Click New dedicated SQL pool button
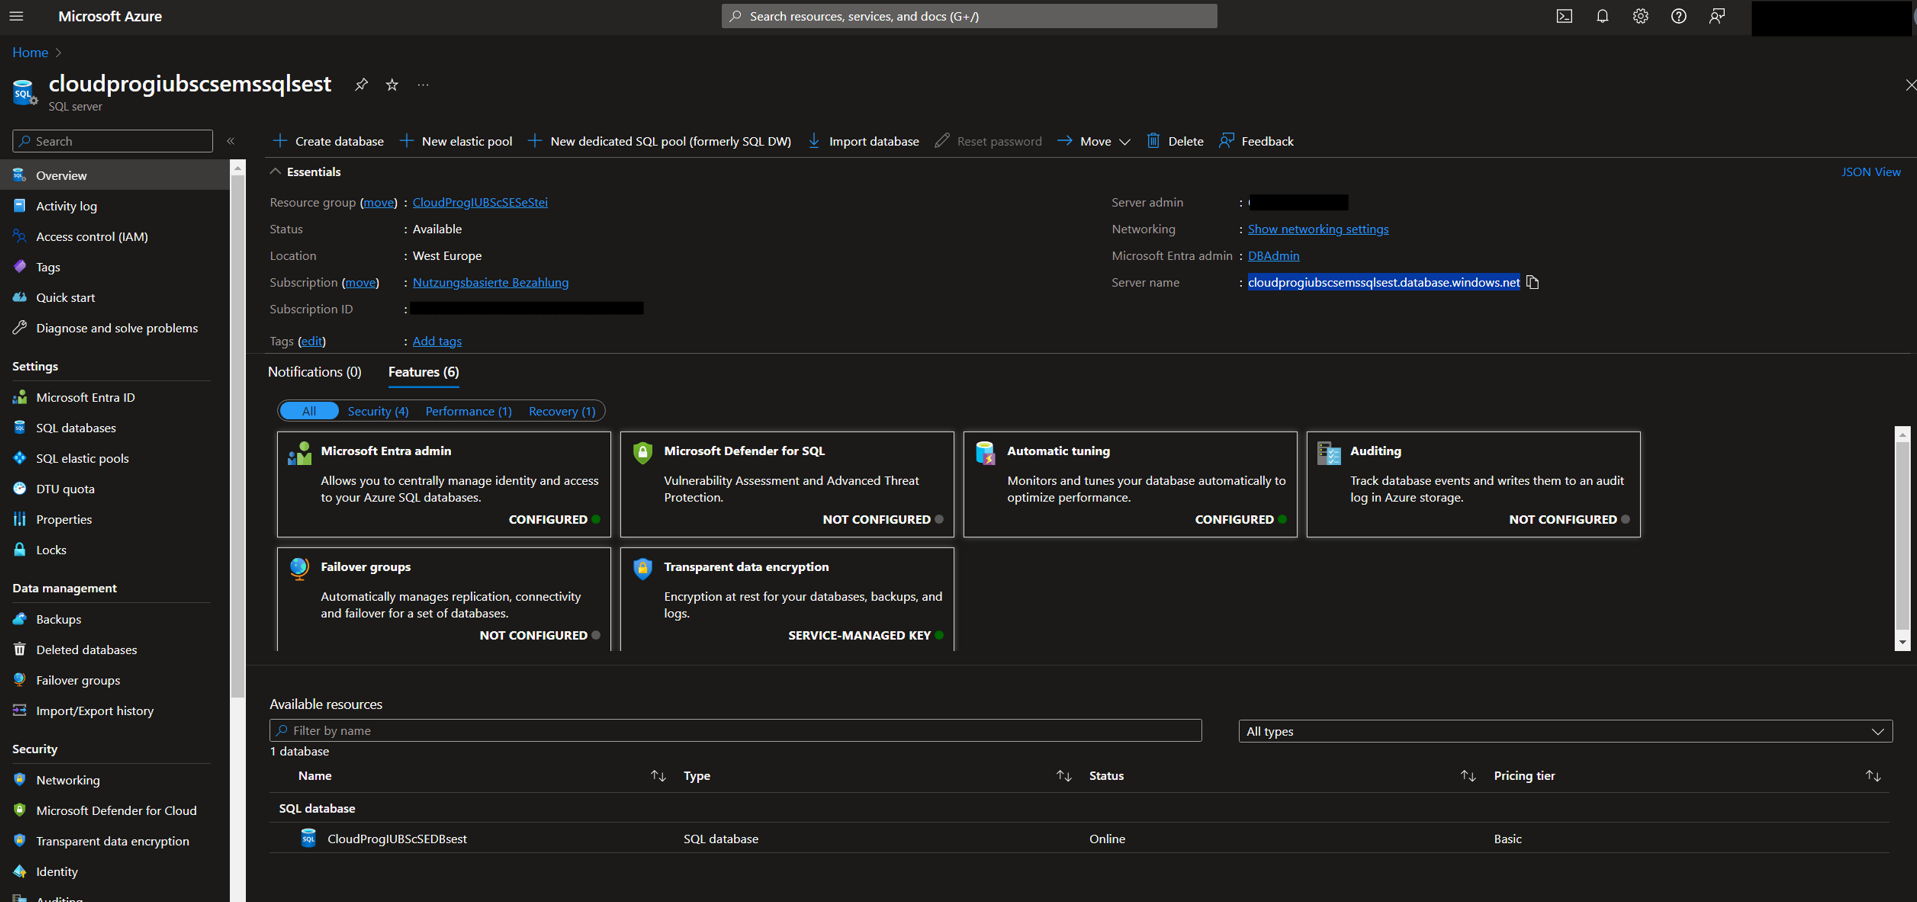Viewport: 1917px width, 902px height. 659,141
